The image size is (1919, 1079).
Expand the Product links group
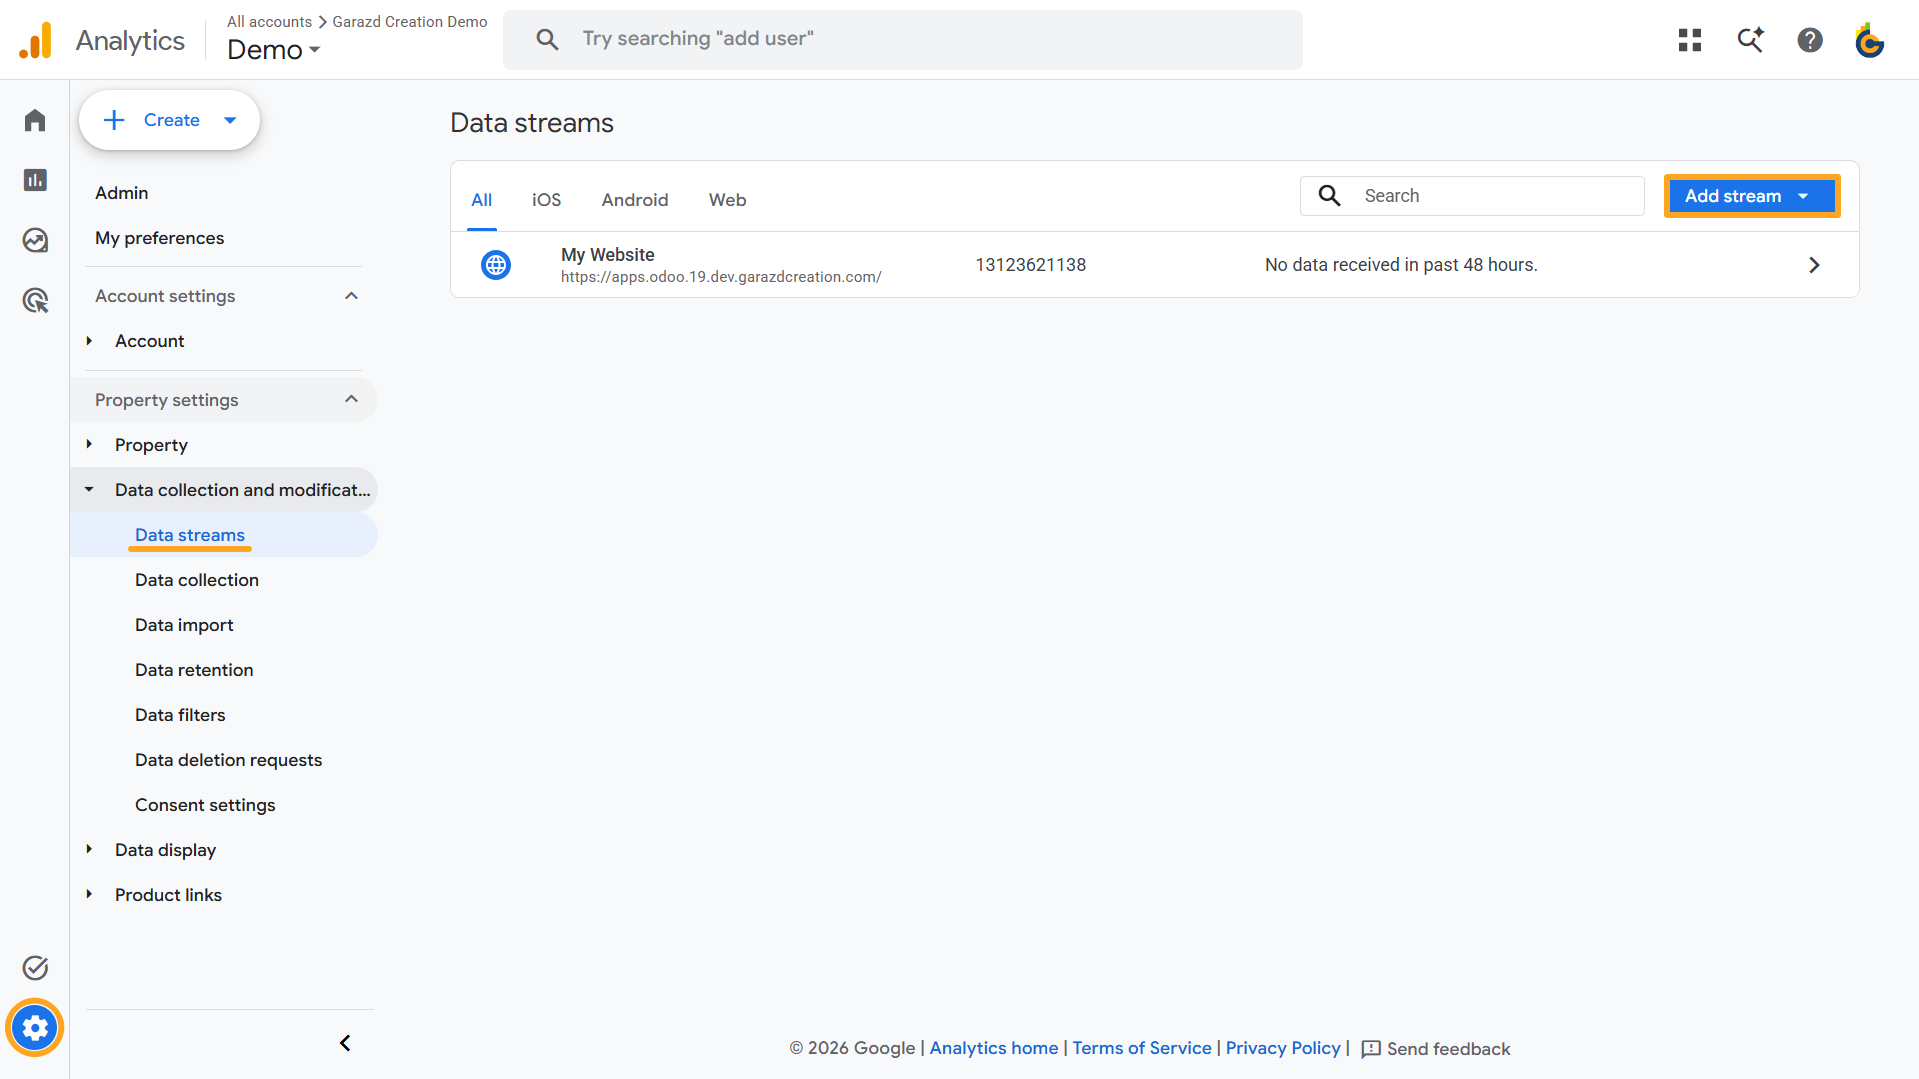pos(89,894)
